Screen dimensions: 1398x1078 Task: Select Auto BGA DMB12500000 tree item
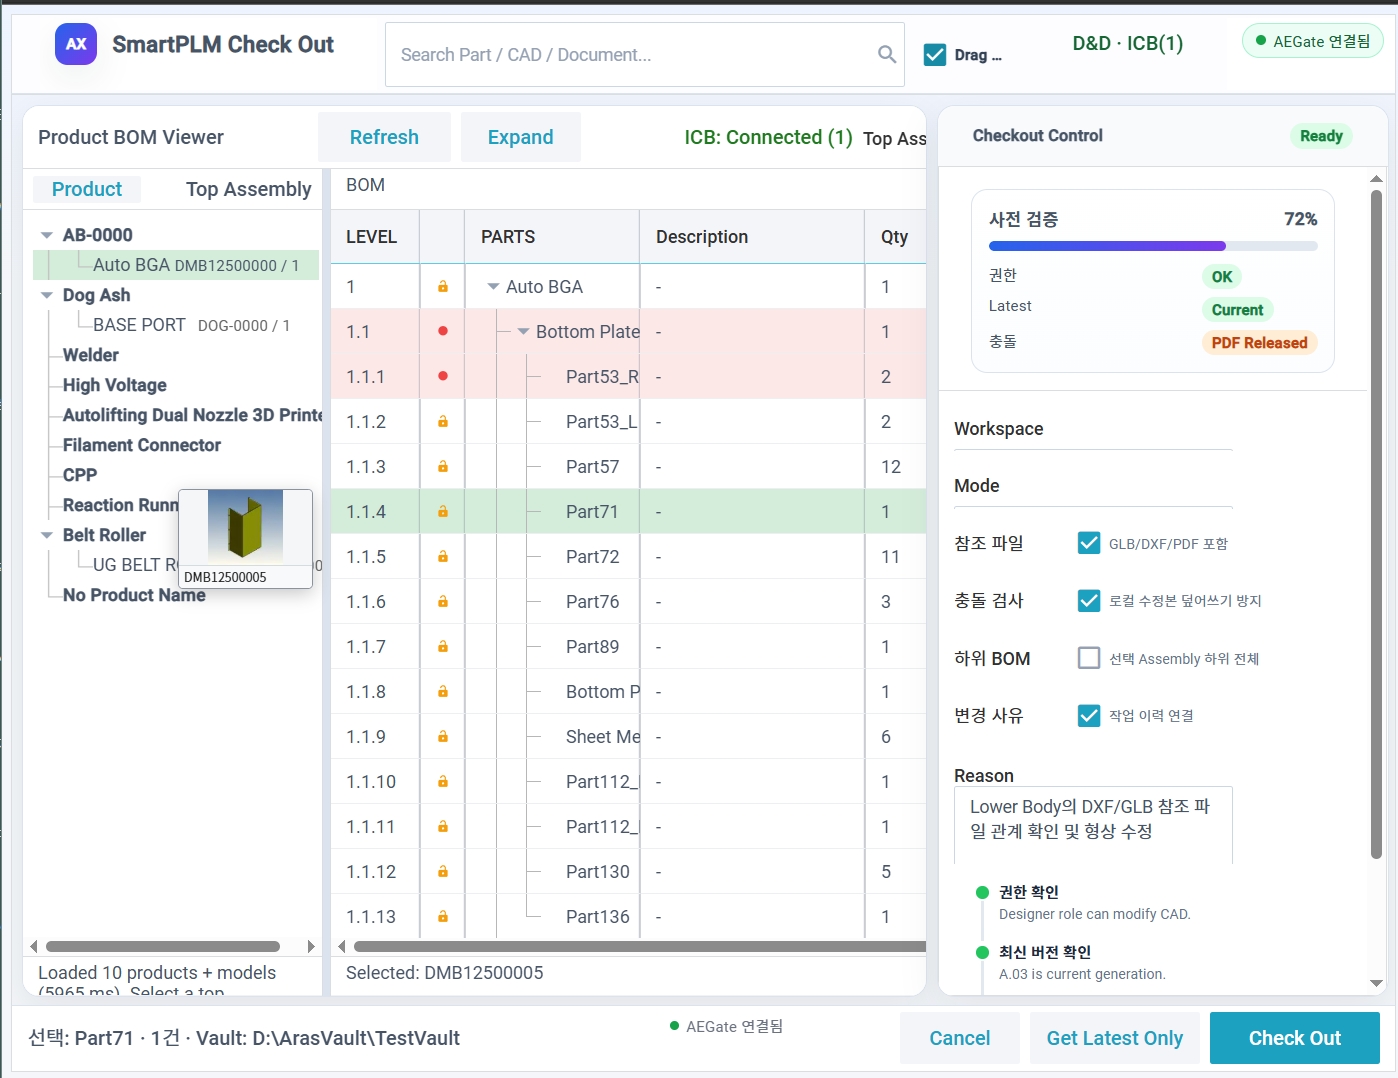176,265
